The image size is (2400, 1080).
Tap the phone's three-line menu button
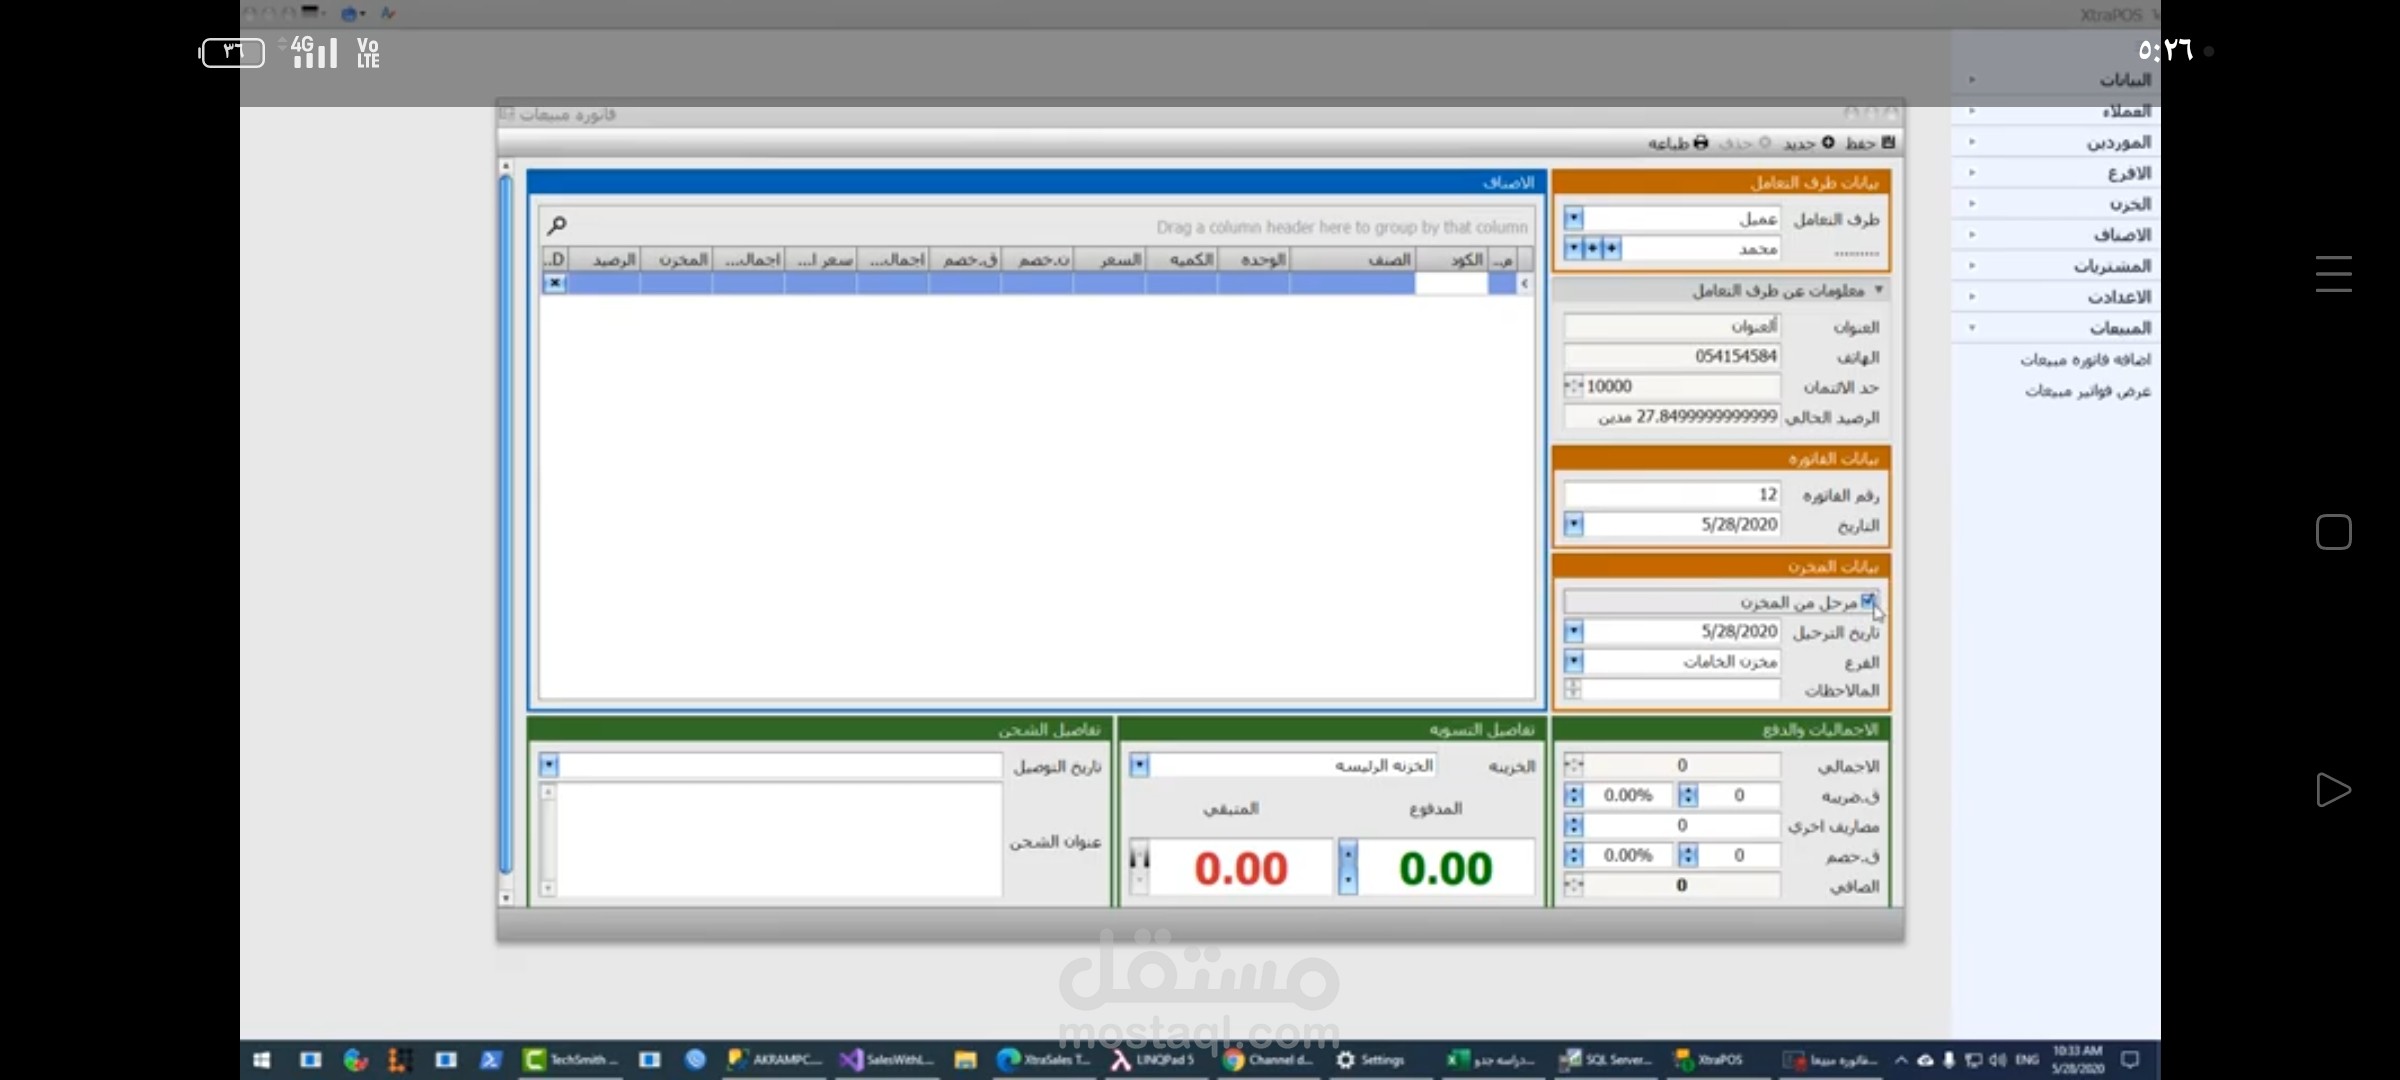(2333, 274)
